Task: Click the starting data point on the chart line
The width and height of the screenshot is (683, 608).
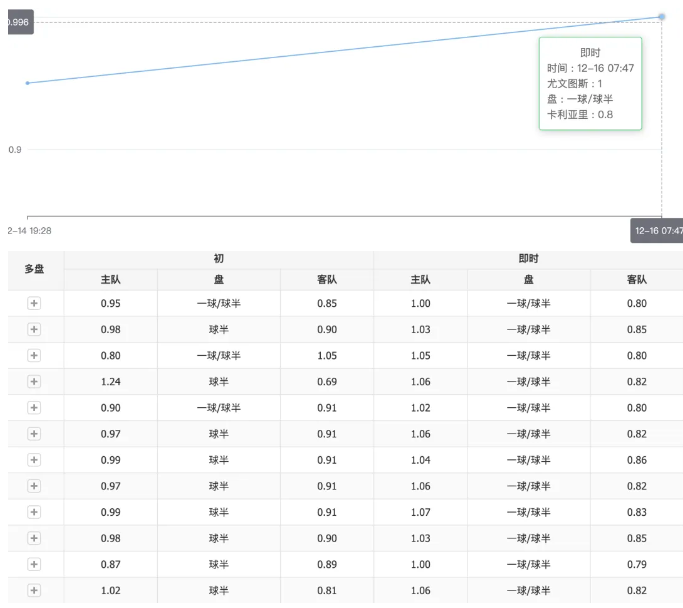Action: pyautogui.click(x=27, y=83)
